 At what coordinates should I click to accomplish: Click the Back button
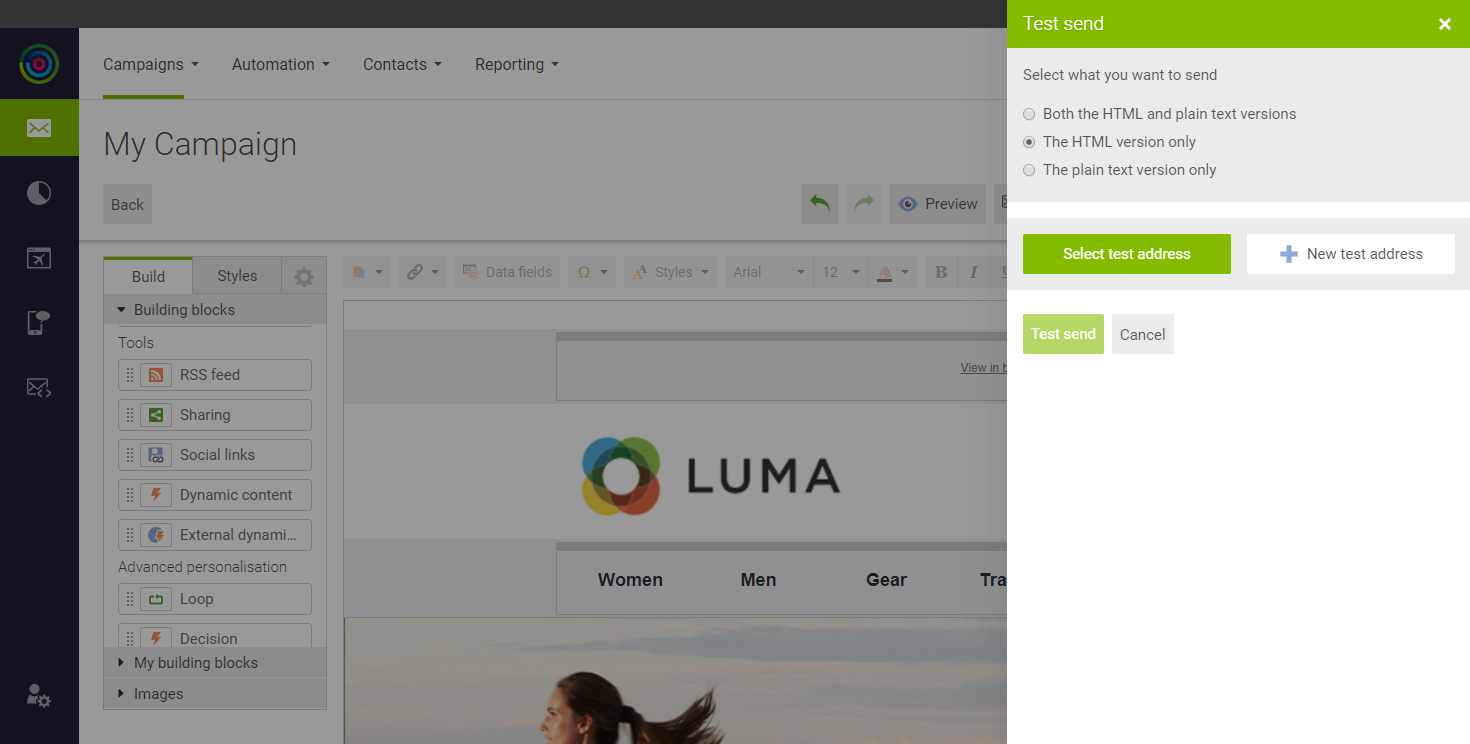point(127,204)
